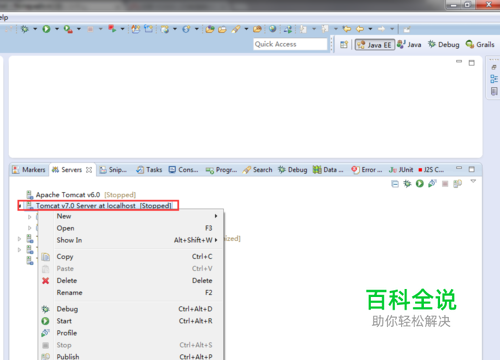
Task: Click the green Run button in main toolbar
Action: pos(46,29)
